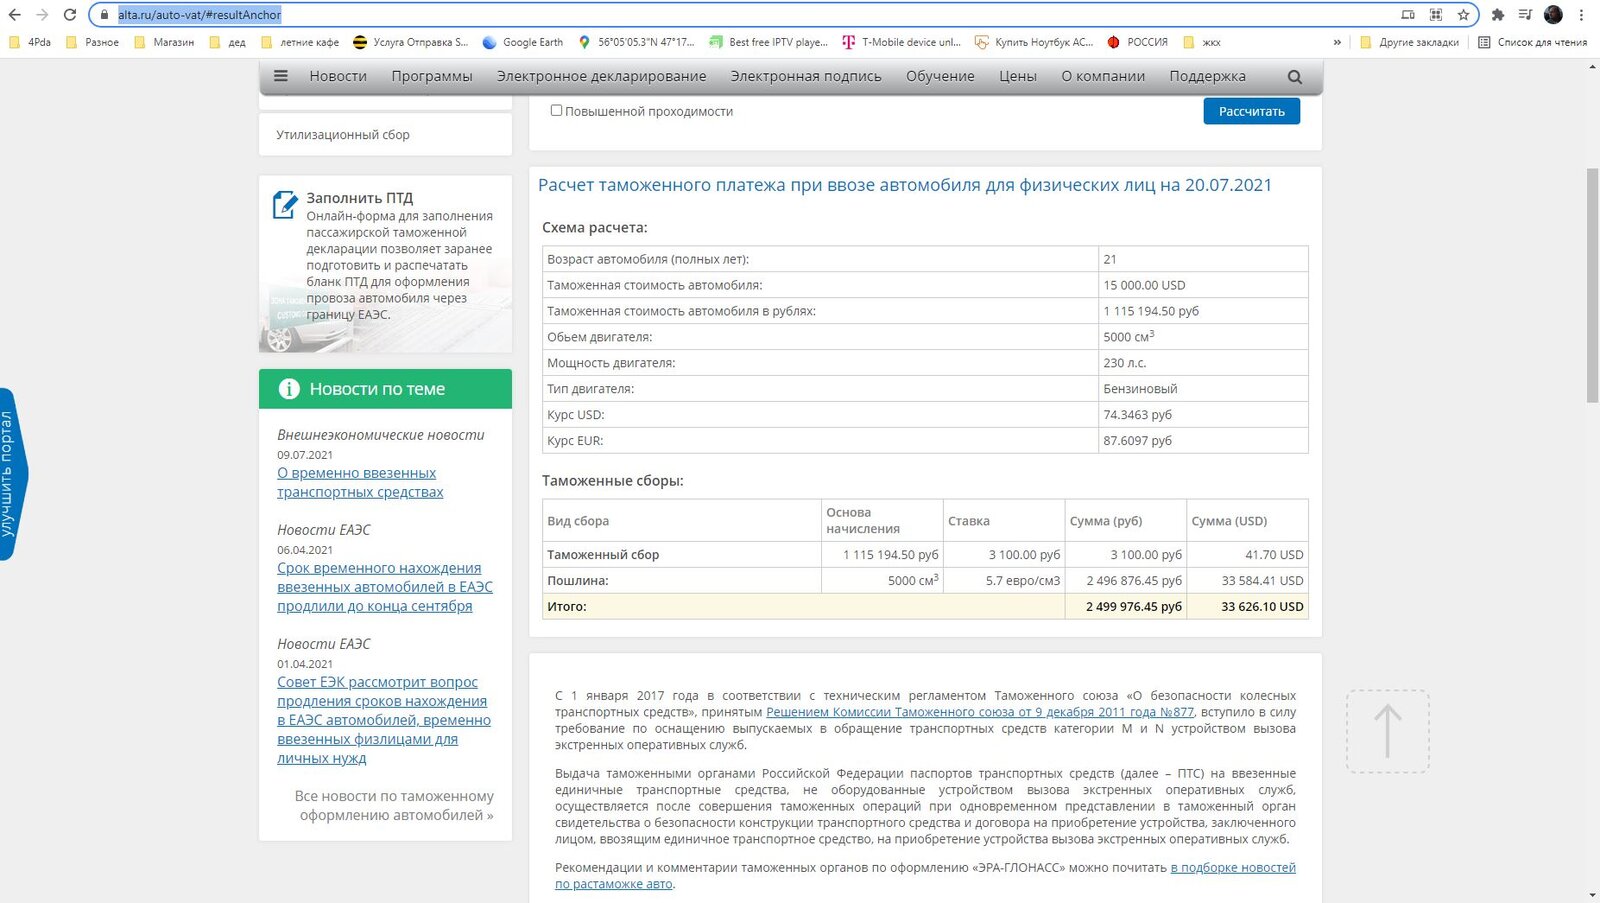Open the browser extensions puzzle icon
Image resolution: width=1600 pixels, height=903 pixels.
click(1497, 15)
